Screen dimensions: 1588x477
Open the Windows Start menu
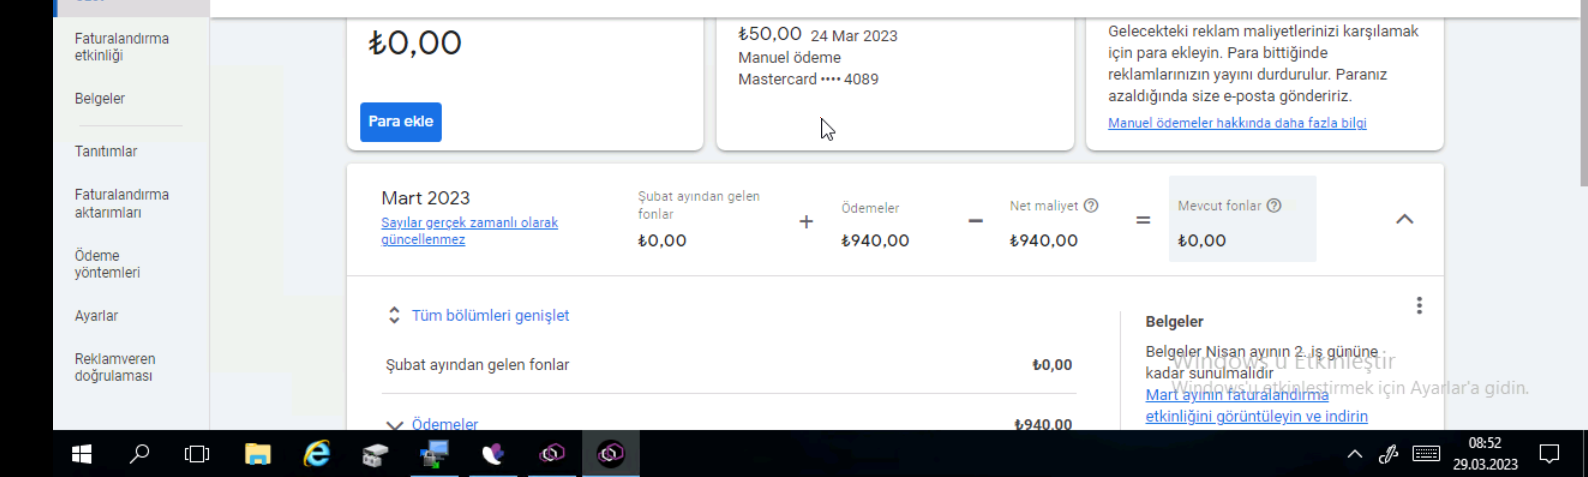click(x=82, y=454)
